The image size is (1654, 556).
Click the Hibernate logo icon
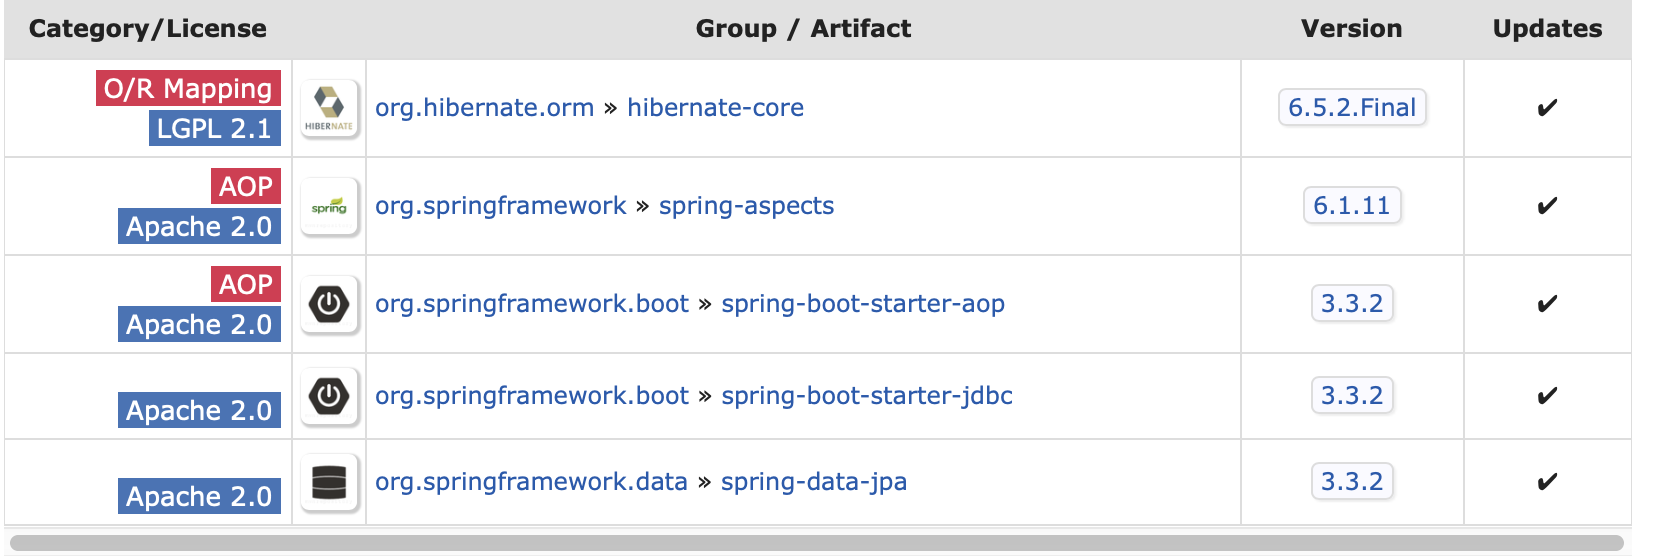pyautogui.click(x=329, y=108)
